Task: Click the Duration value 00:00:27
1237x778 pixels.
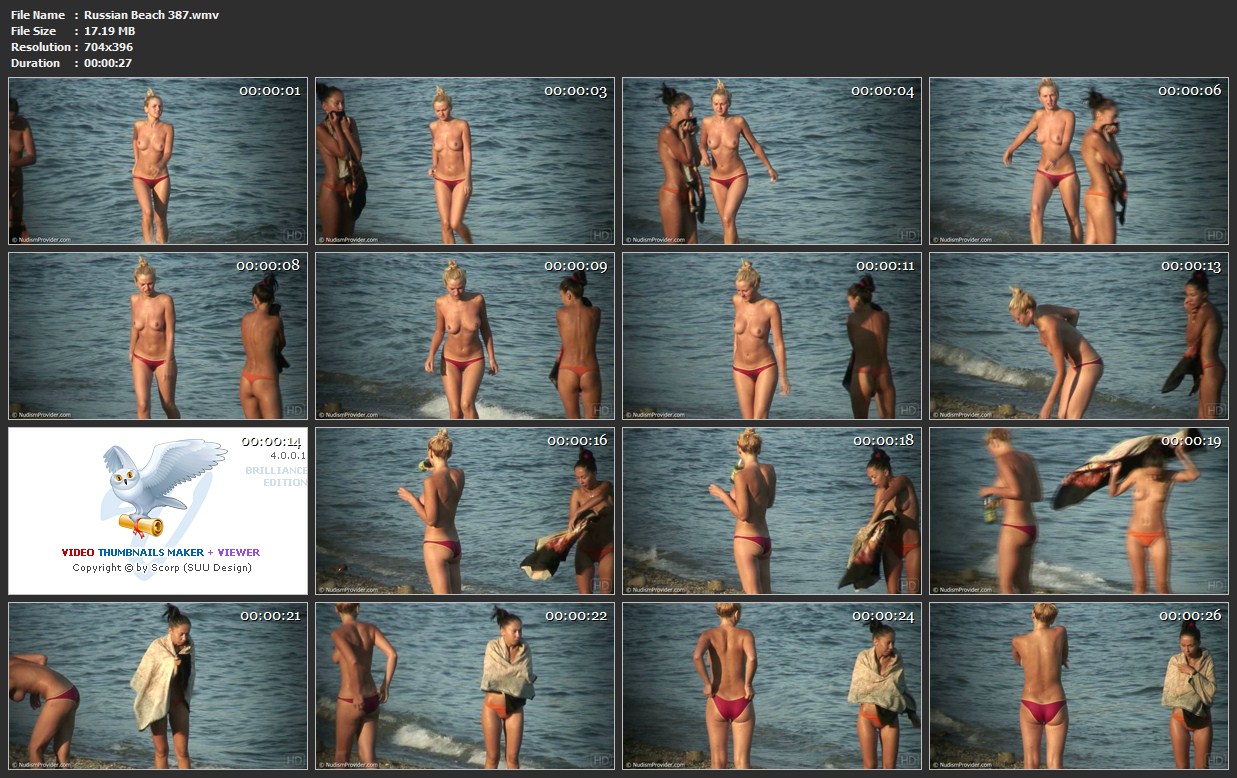Action: (108, 63)
